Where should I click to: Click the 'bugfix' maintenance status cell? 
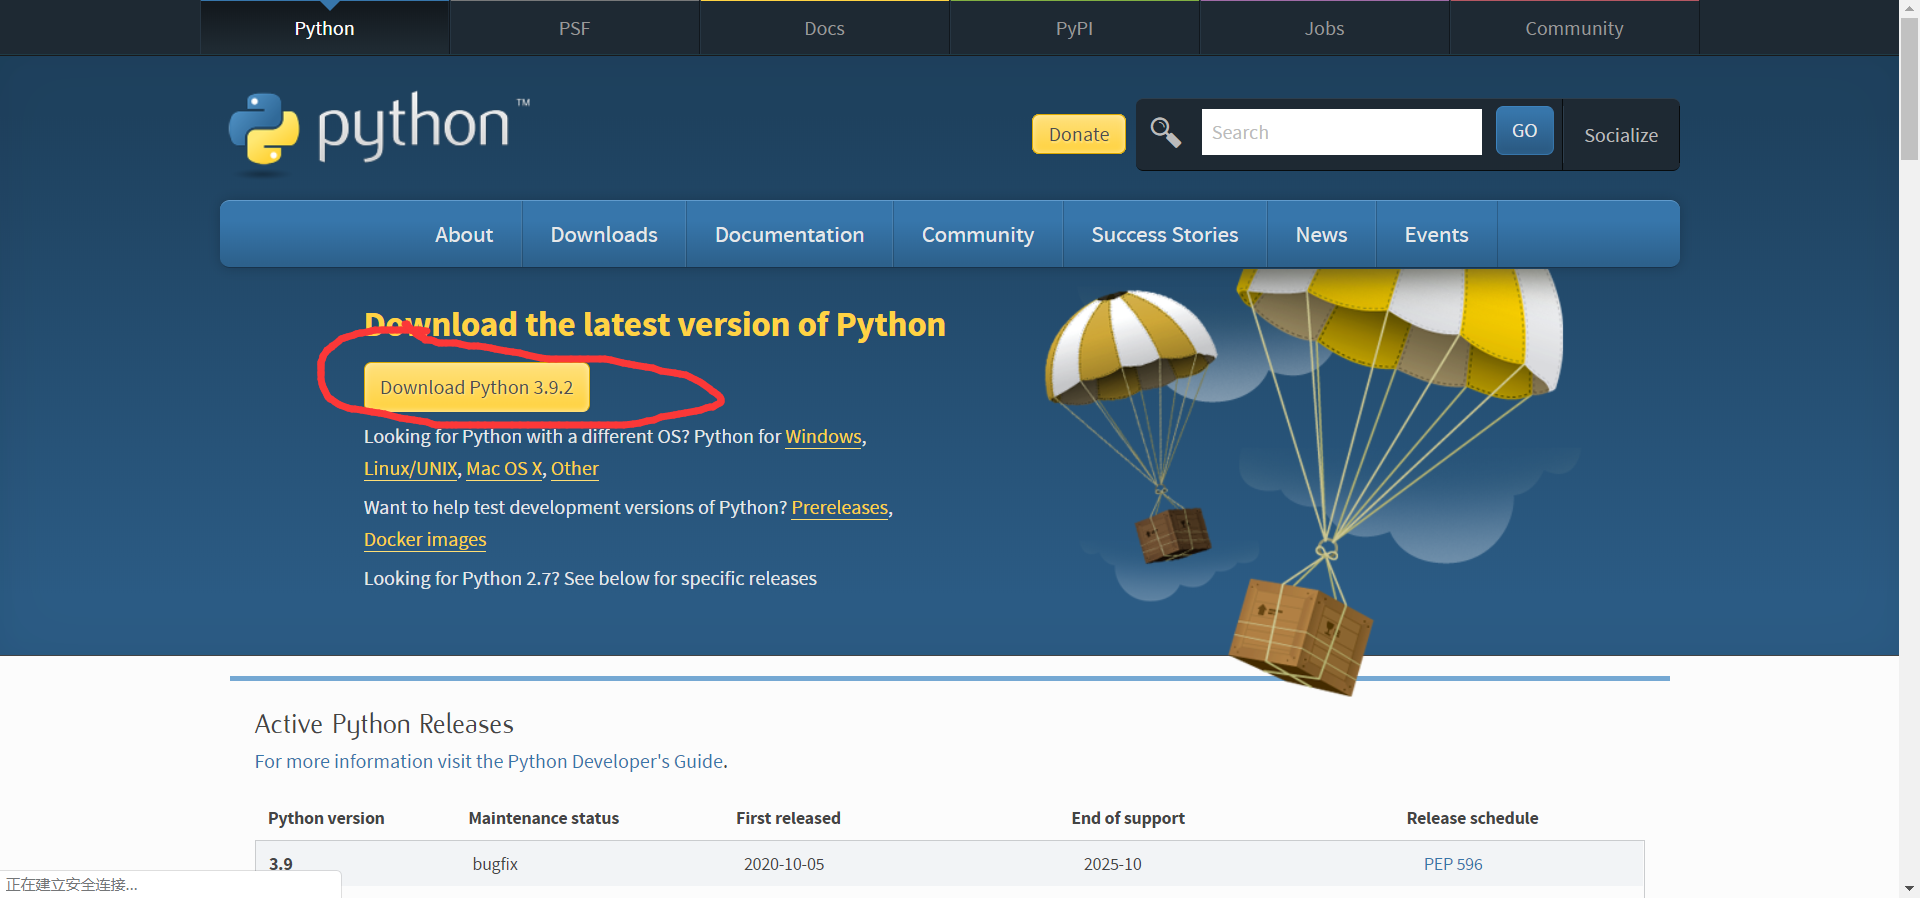click(x=495, y=864)
